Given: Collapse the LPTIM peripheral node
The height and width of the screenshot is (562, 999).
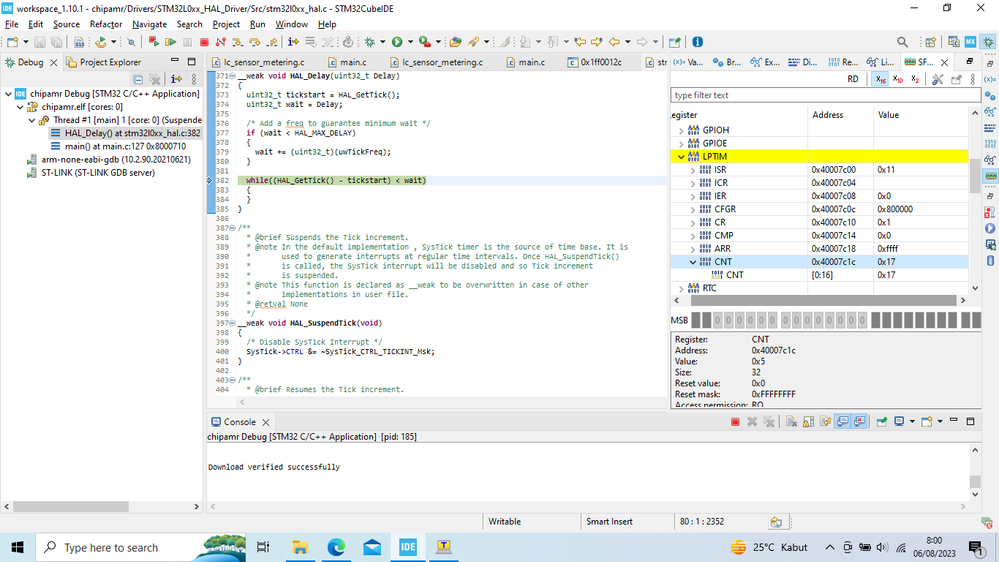Looking at the screenshot, I should (682, 157).
